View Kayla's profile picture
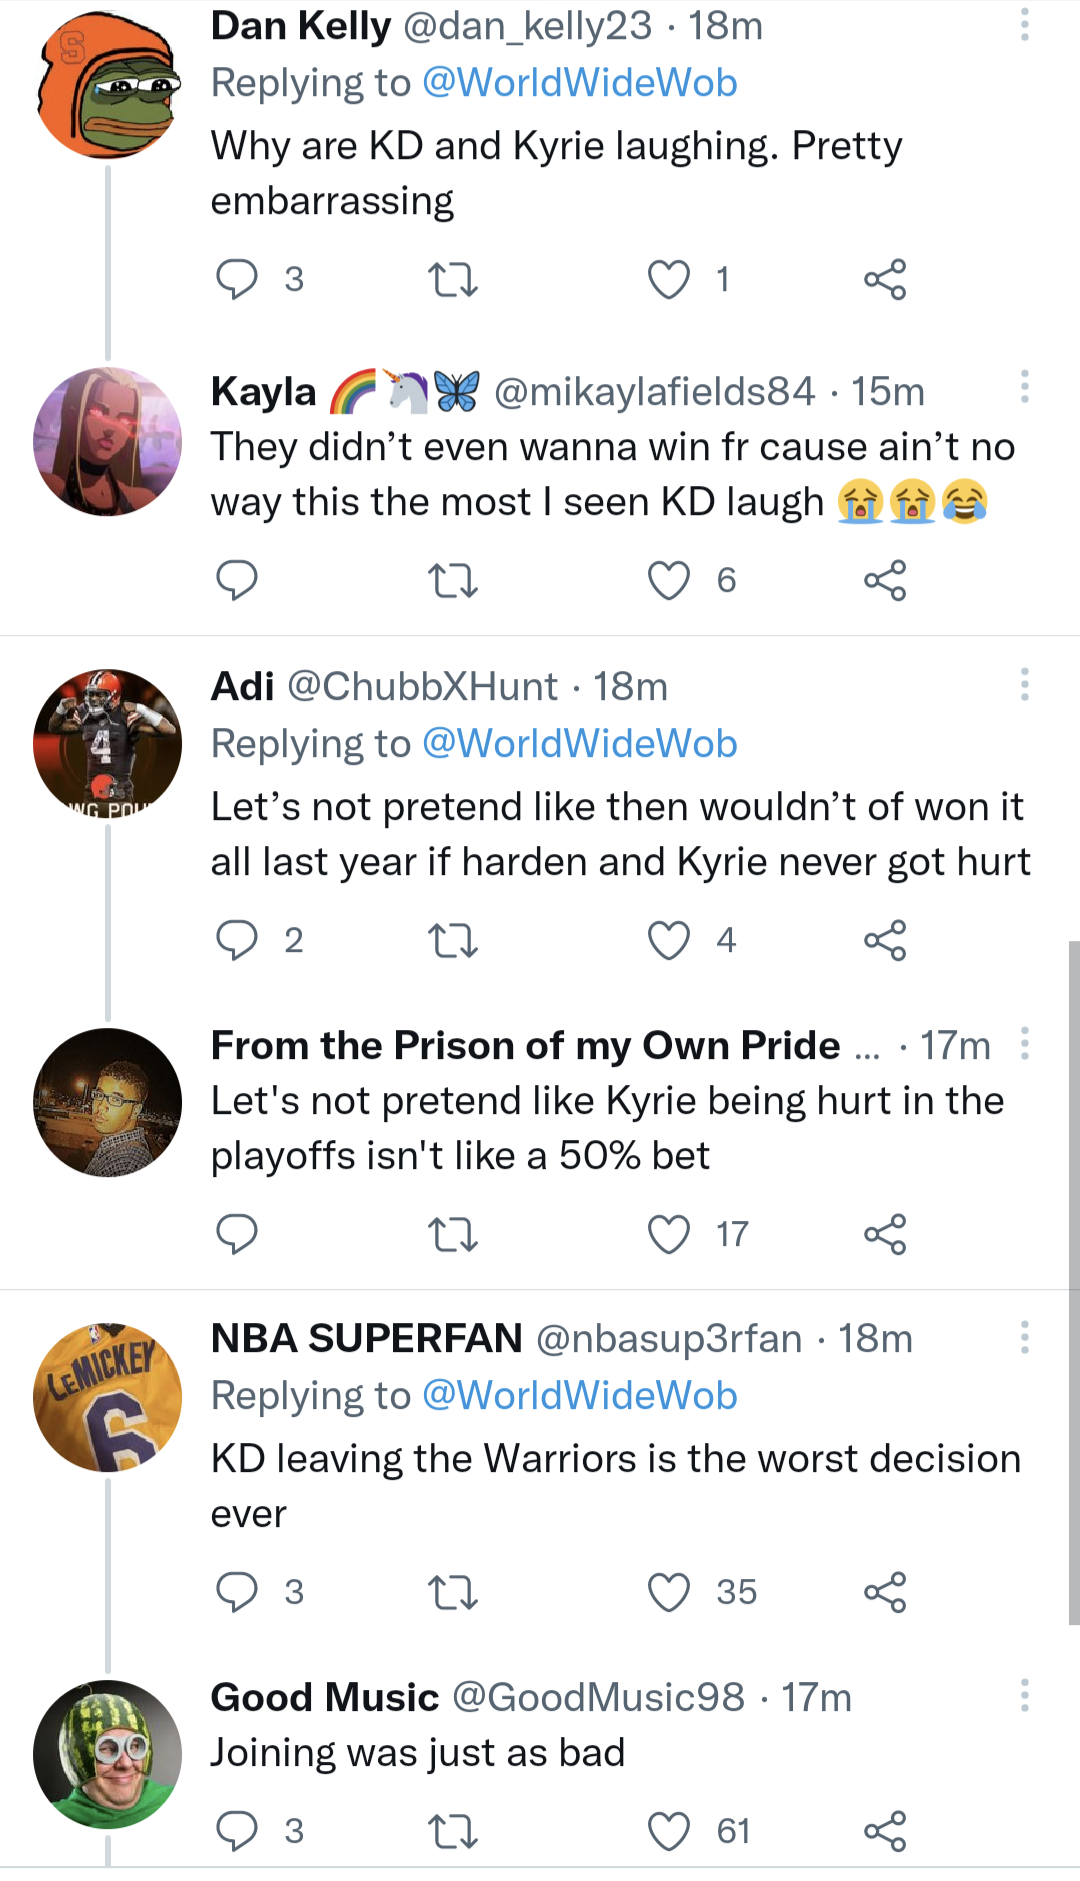 click(x=108, y=442)
